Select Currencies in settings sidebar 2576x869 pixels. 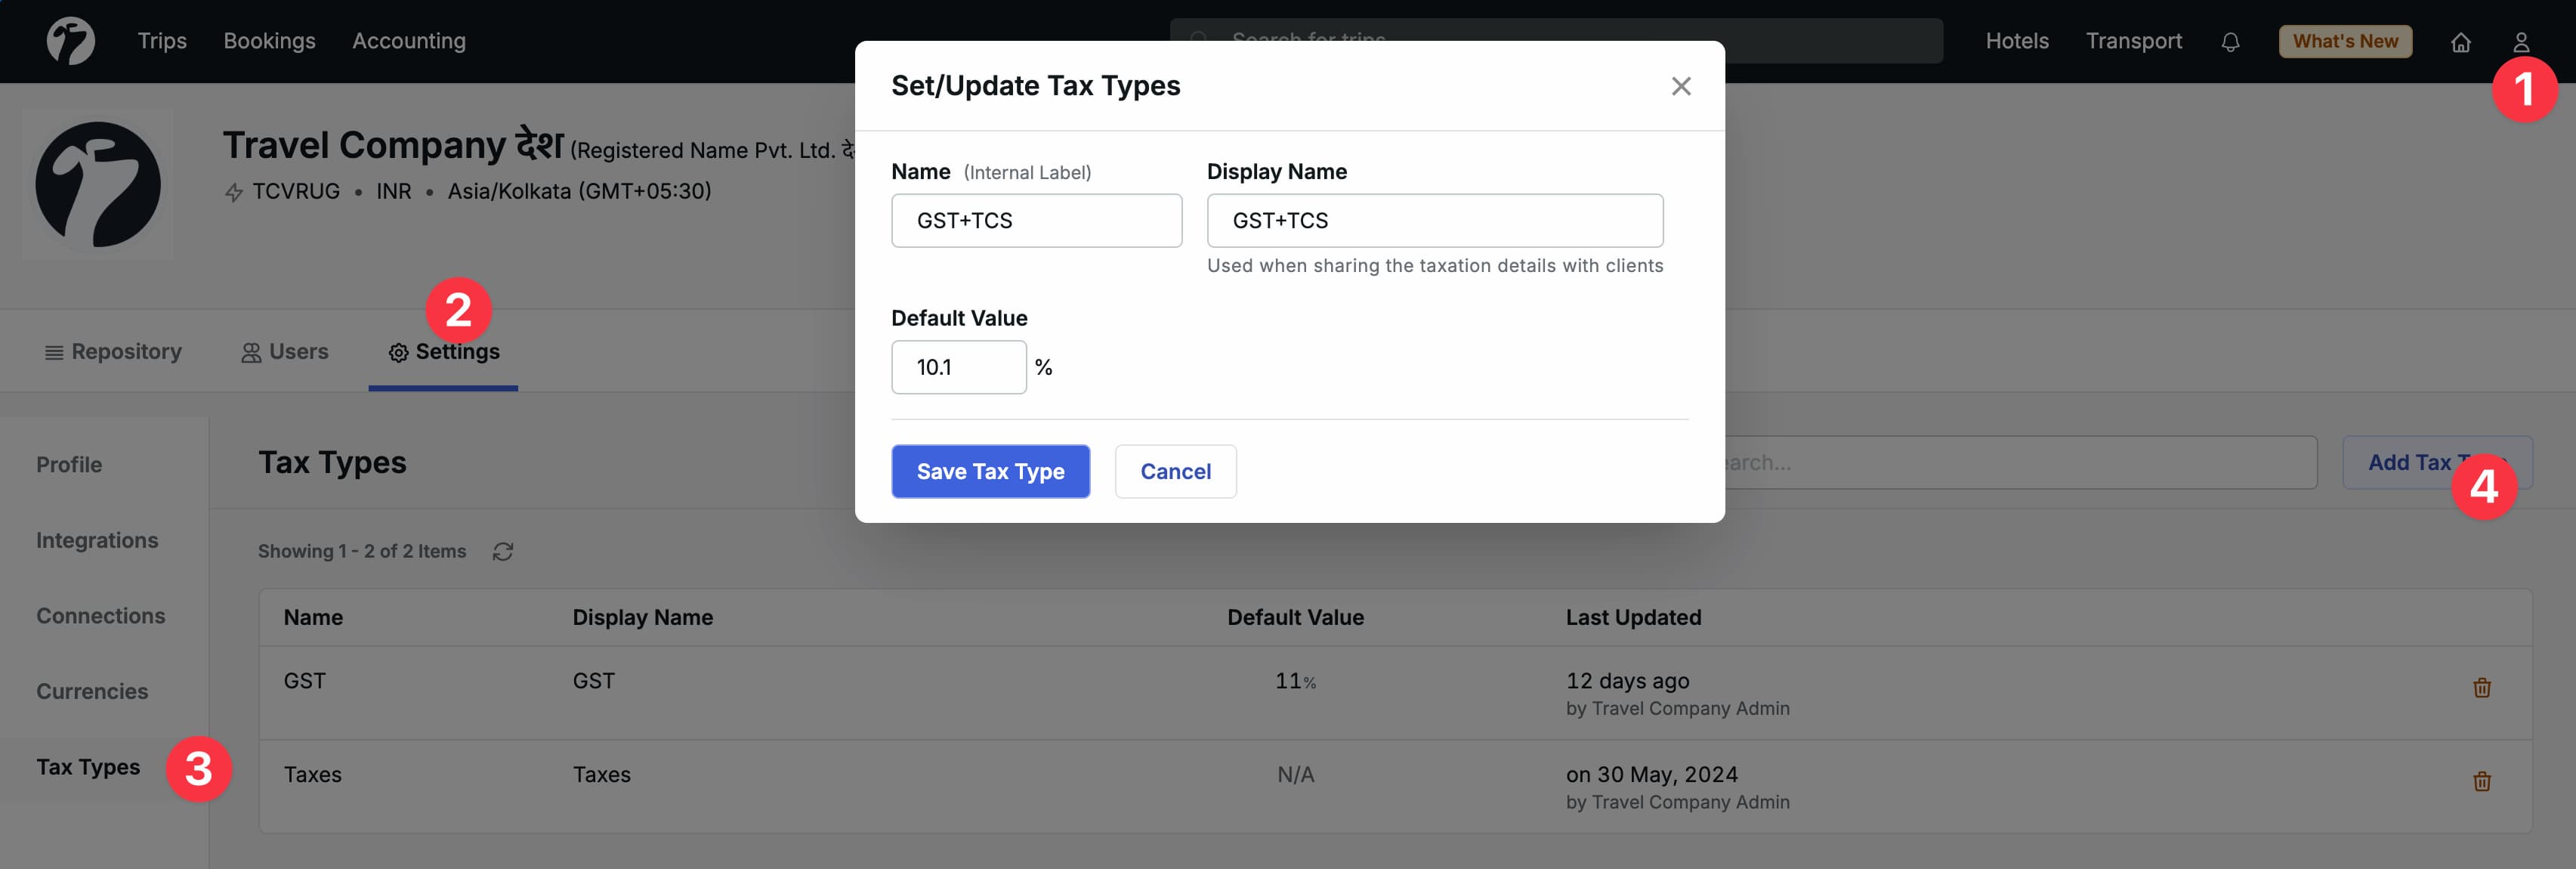[92, 691]
